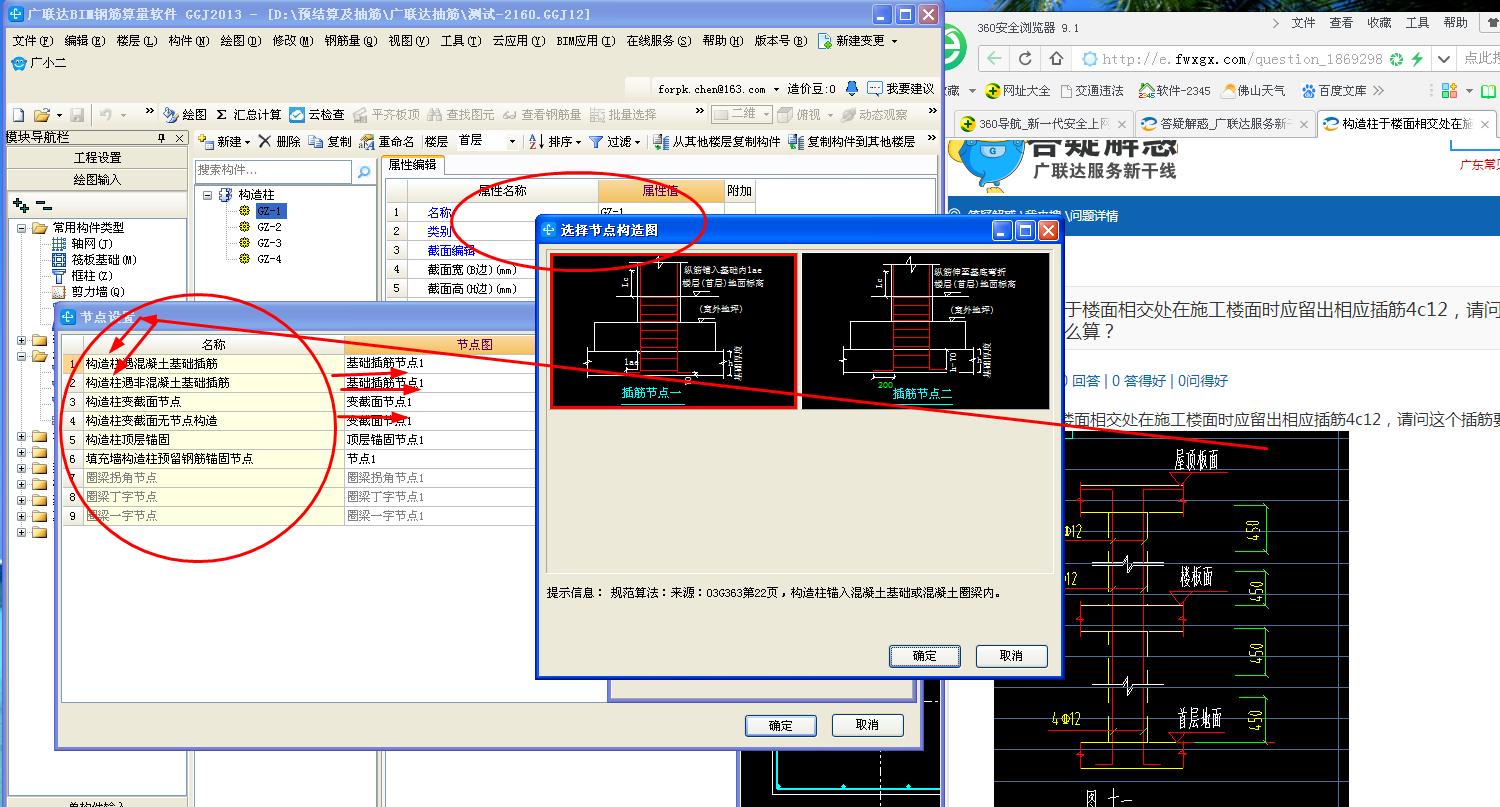Pin the 模块导航栏 panel
Image resolution: width=1500 pixels, height=807 pixels.
pyautogui.click(x=162, y=138)
